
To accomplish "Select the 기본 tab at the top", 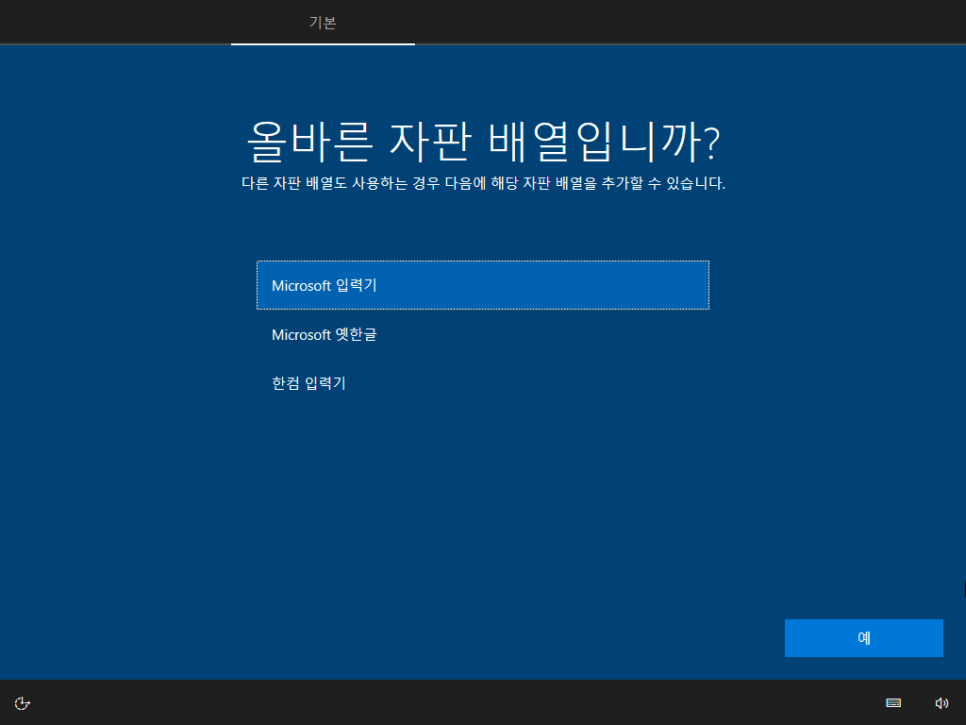I will click(x=323, y=23).
